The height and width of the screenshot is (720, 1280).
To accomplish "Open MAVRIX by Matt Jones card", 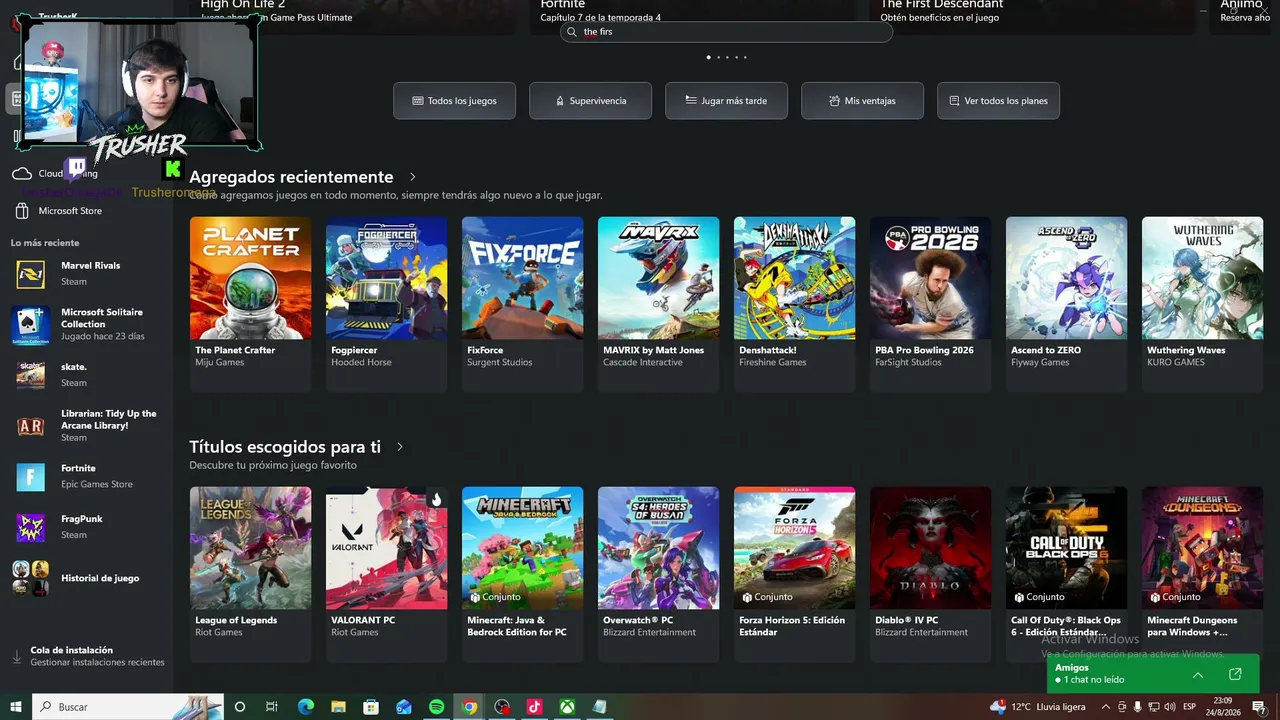I will coord(658,304).
